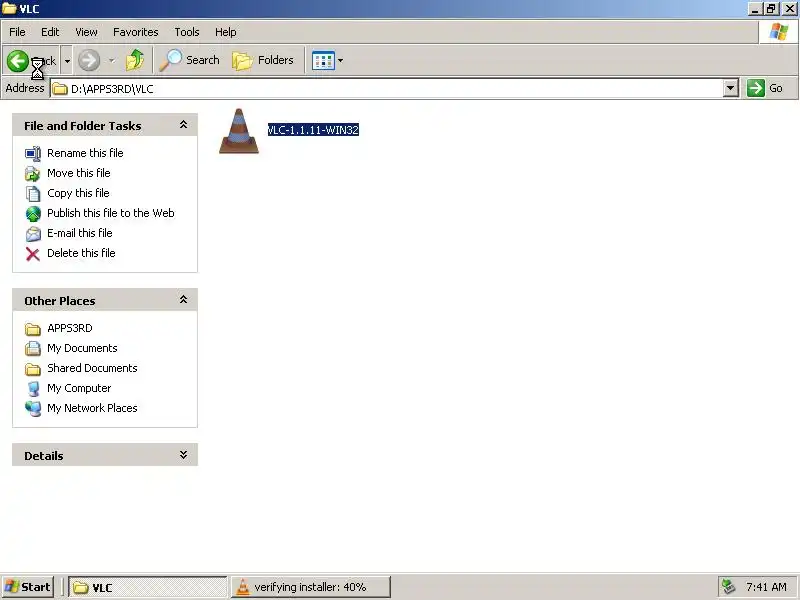Open My Network Places link

coord(92,408)
